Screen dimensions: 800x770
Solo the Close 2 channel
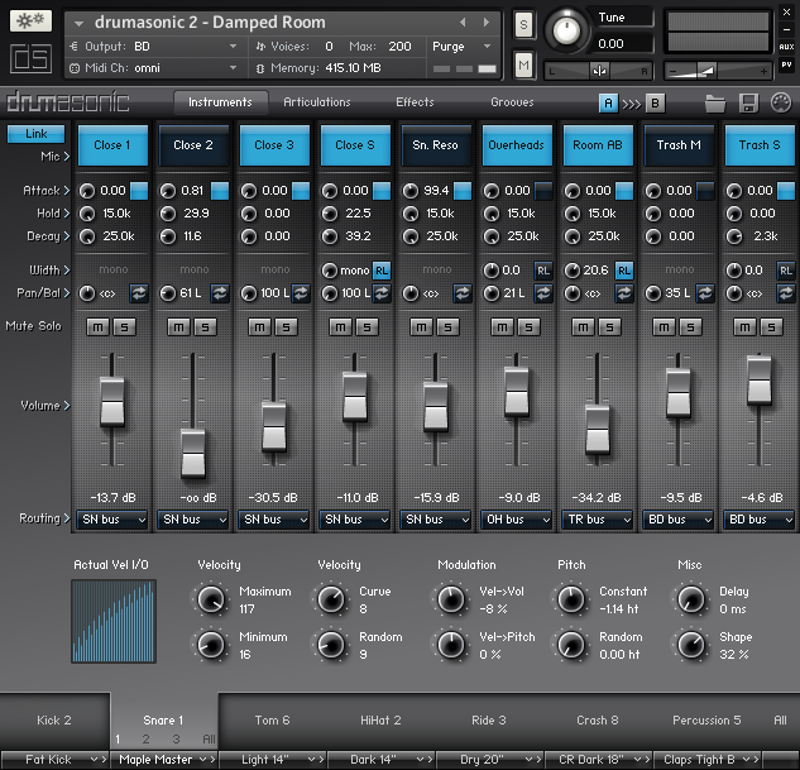point(205,327)
